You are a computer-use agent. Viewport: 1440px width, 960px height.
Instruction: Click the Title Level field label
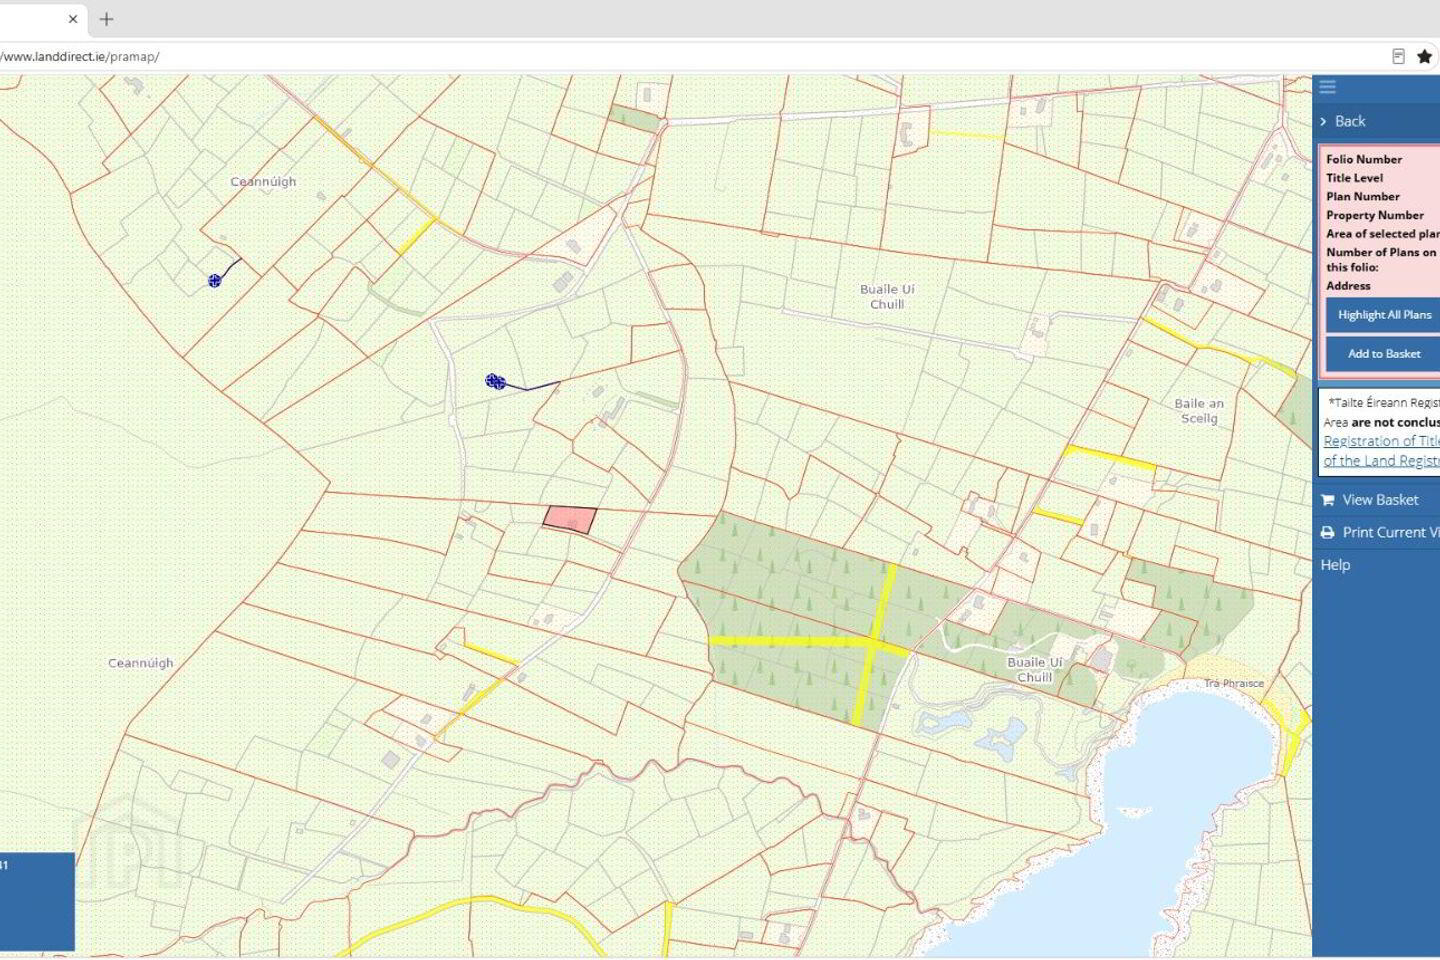[x=1355, y=178]
